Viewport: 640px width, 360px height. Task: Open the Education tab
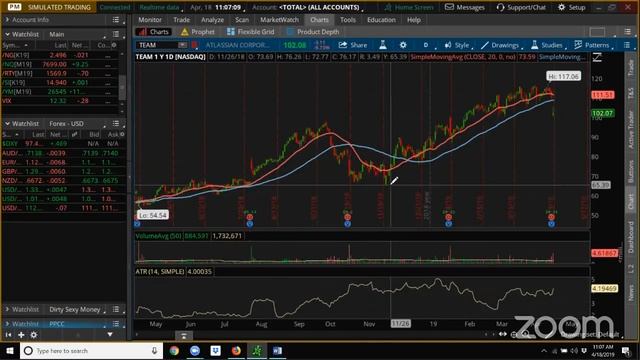(x=381, y=20)
